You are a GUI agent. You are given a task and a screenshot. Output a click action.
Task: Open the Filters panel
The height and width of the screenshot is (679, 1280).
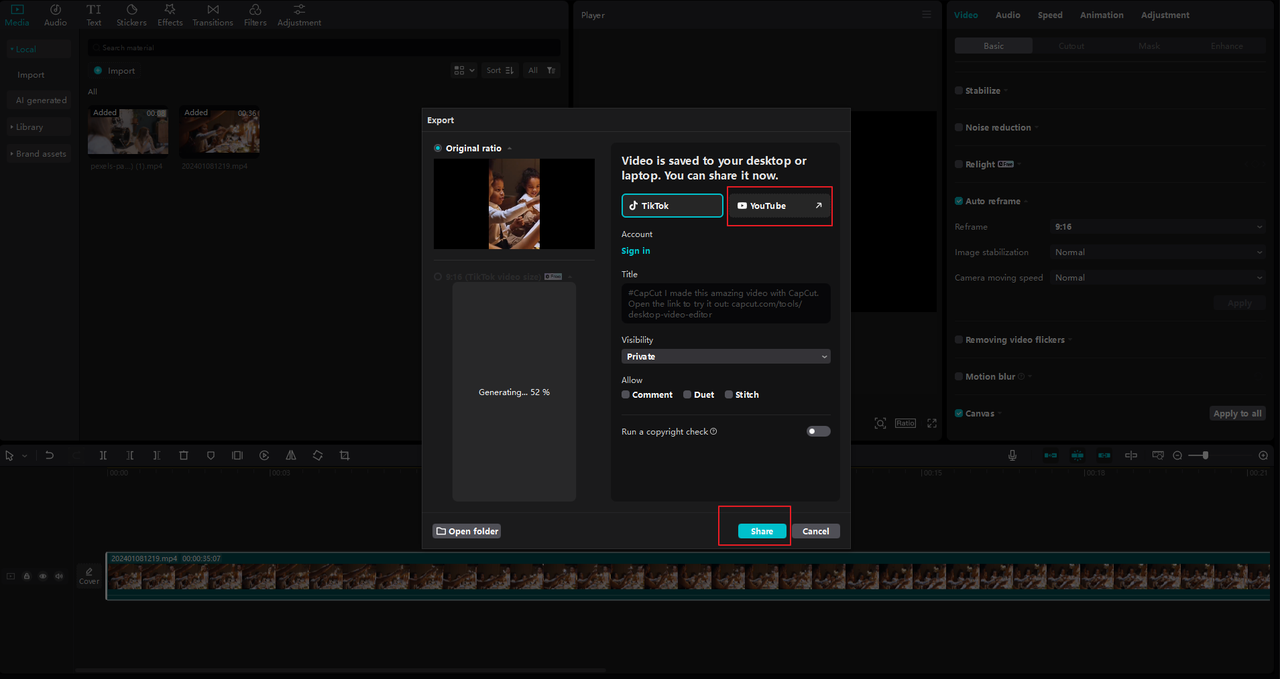255,15
